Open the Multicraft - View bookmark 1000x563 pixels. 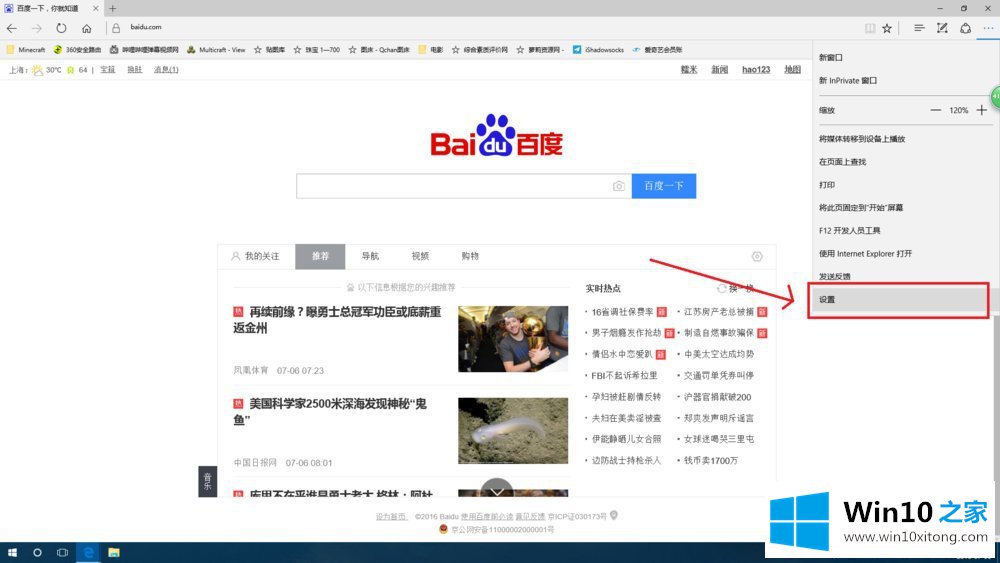(x=216, y=50)
